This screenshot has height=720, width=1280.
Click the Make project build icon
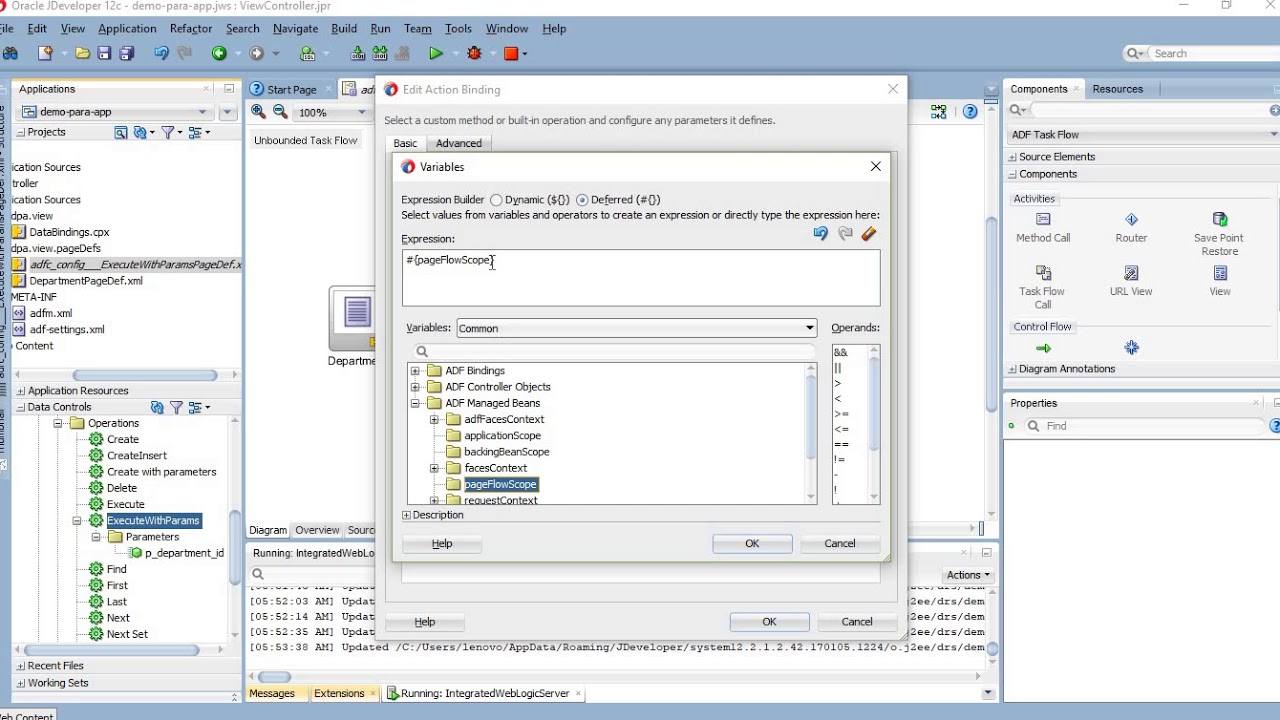pos(358,54)
